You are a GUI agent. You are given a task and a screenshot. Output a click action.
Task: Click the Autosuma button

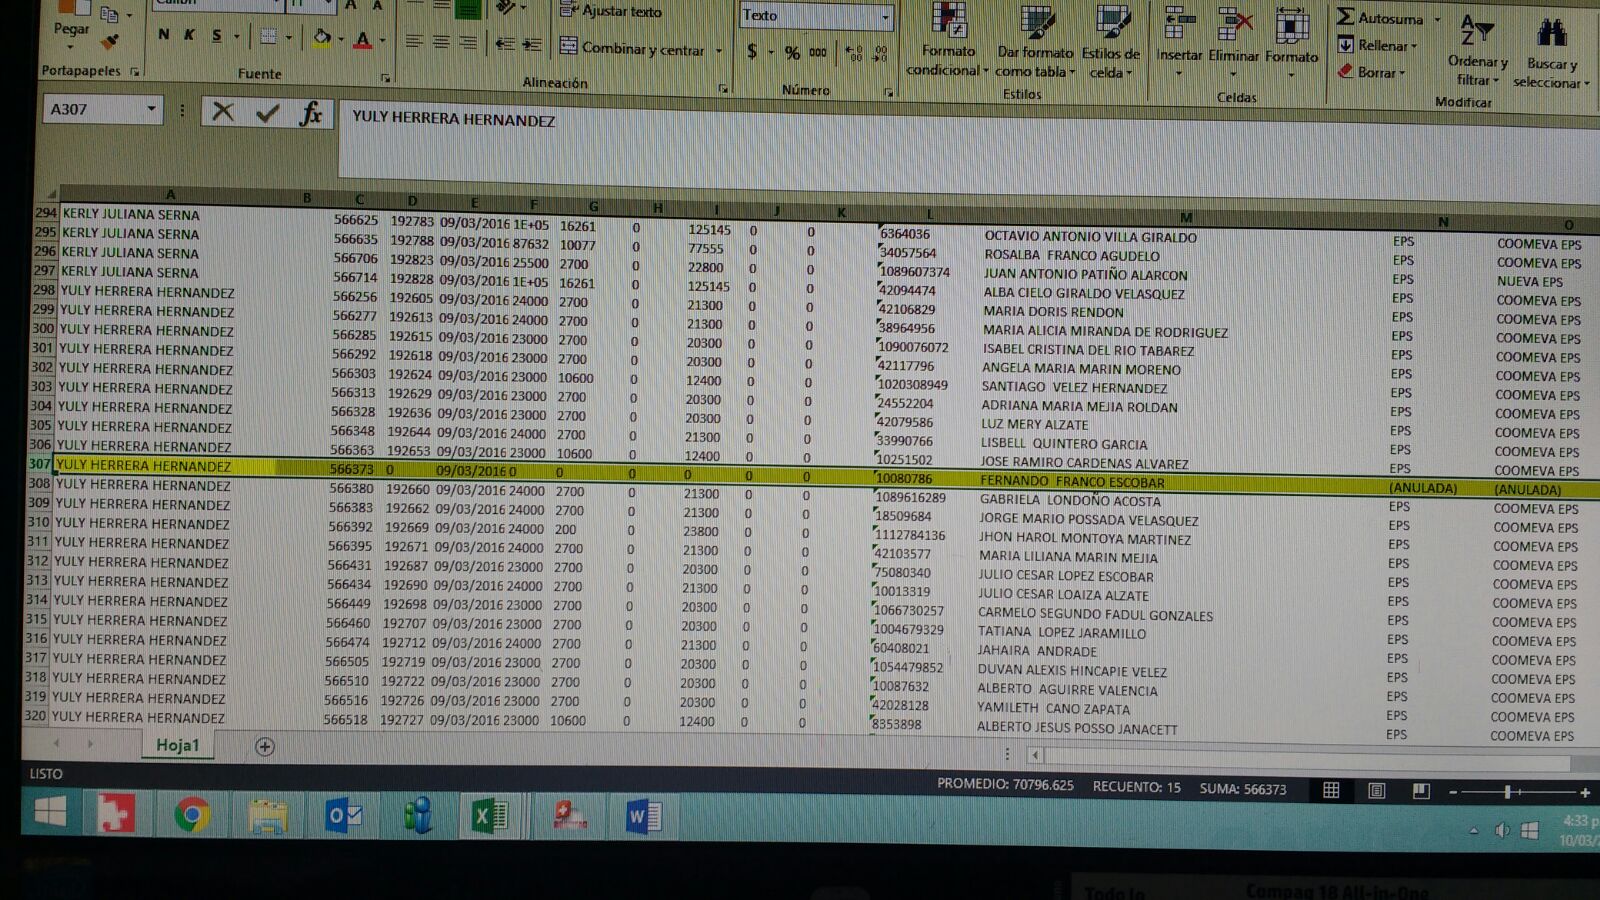[1379, 18]
